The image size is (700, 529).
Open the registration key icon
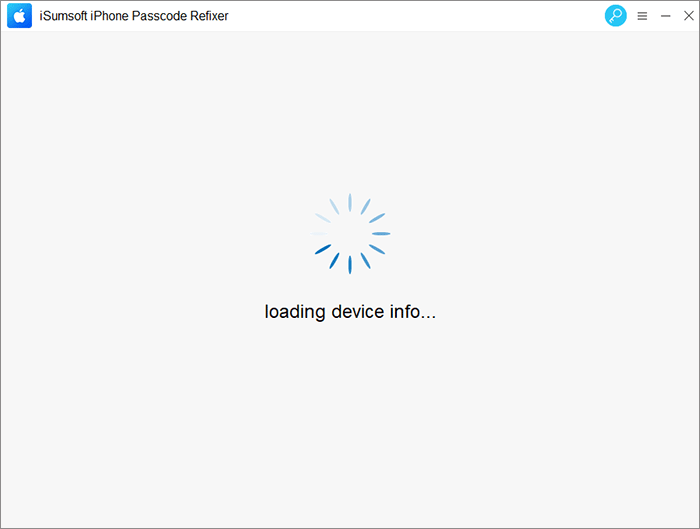coord(616,16)
